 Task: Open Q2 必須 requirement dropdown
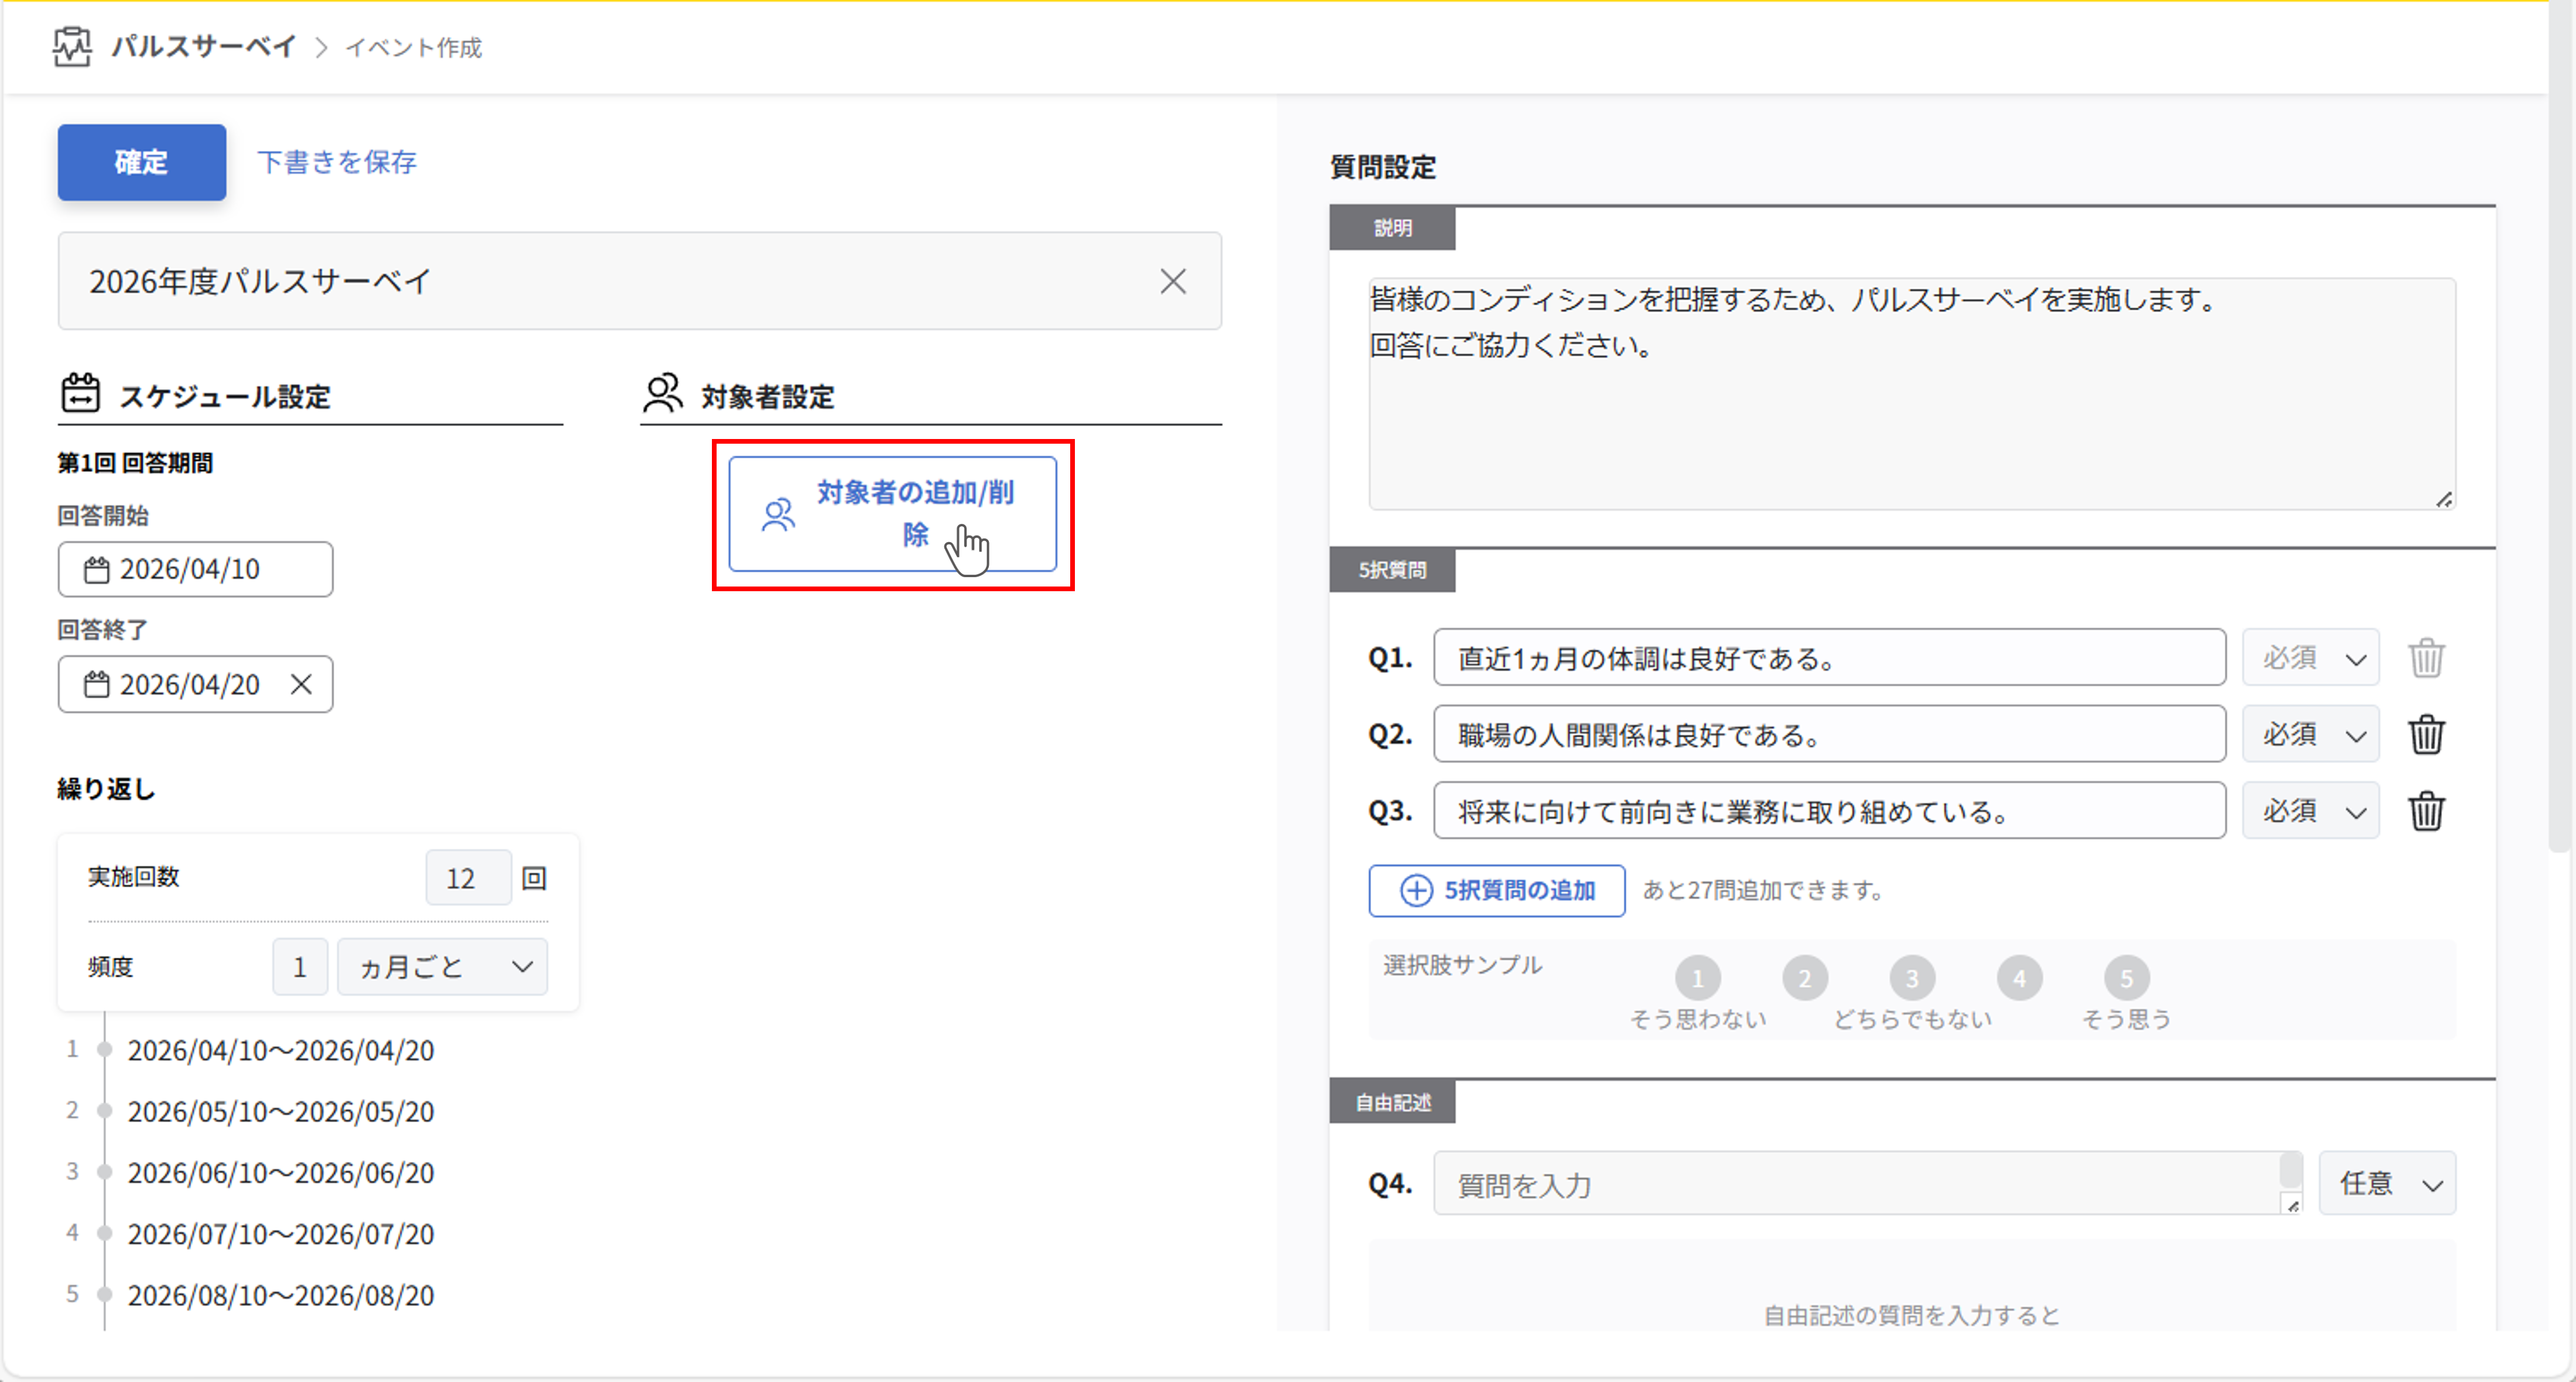click(2310, 735)
